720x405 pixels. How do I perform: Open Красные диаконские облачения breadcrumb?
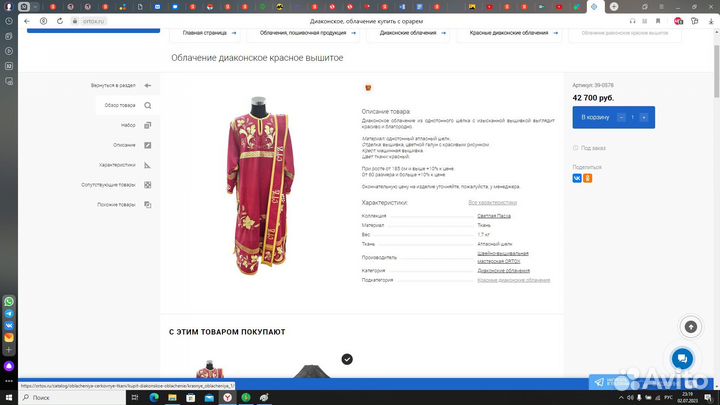click(x=509, y=33)
